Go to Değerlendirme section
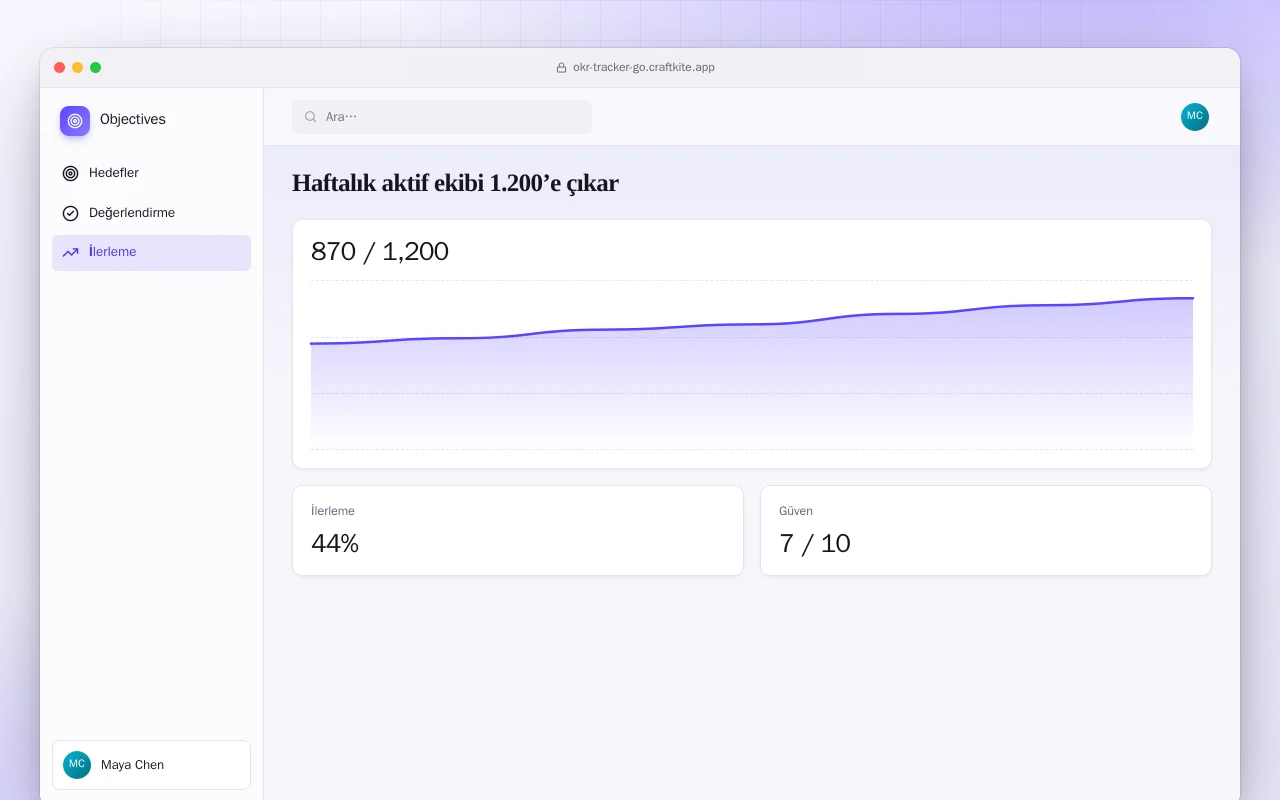Viewport: 1280px width, 800px height. (x=151, y=213)
